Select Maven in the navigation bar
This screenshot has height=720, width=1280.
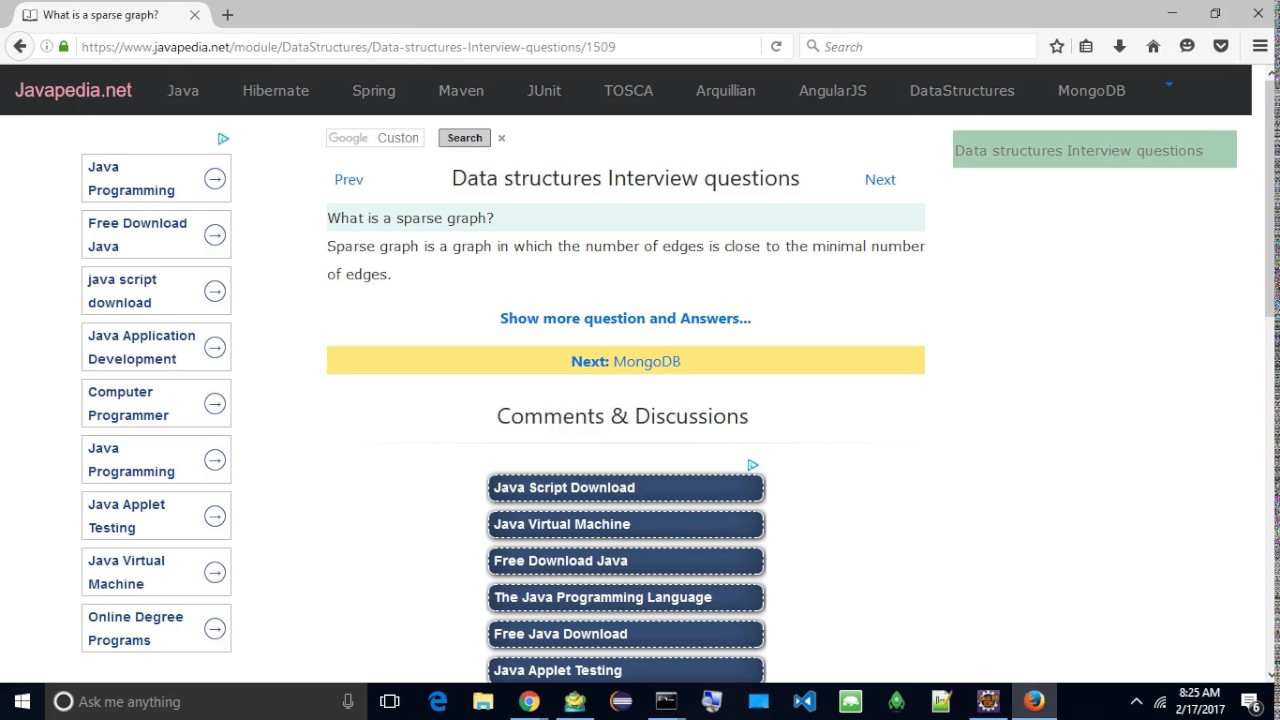click(x=461, y=90)
